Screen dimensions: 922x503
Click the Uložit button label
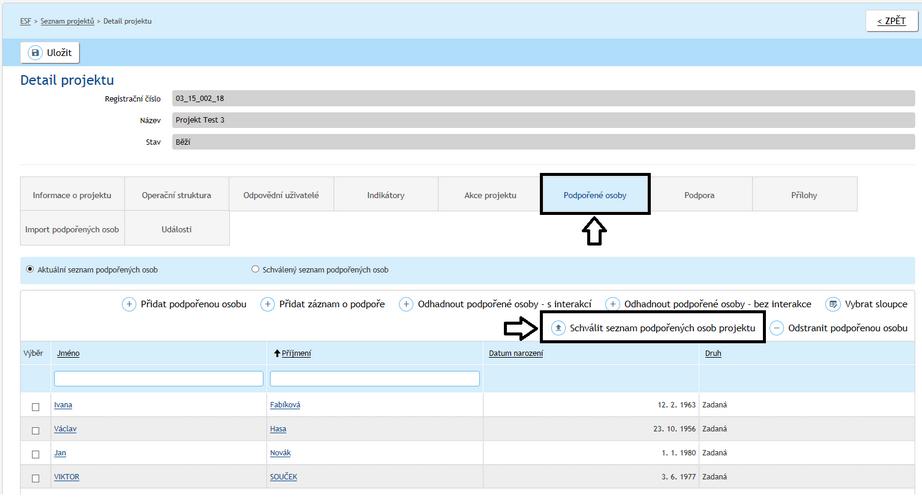coord(59,52)
